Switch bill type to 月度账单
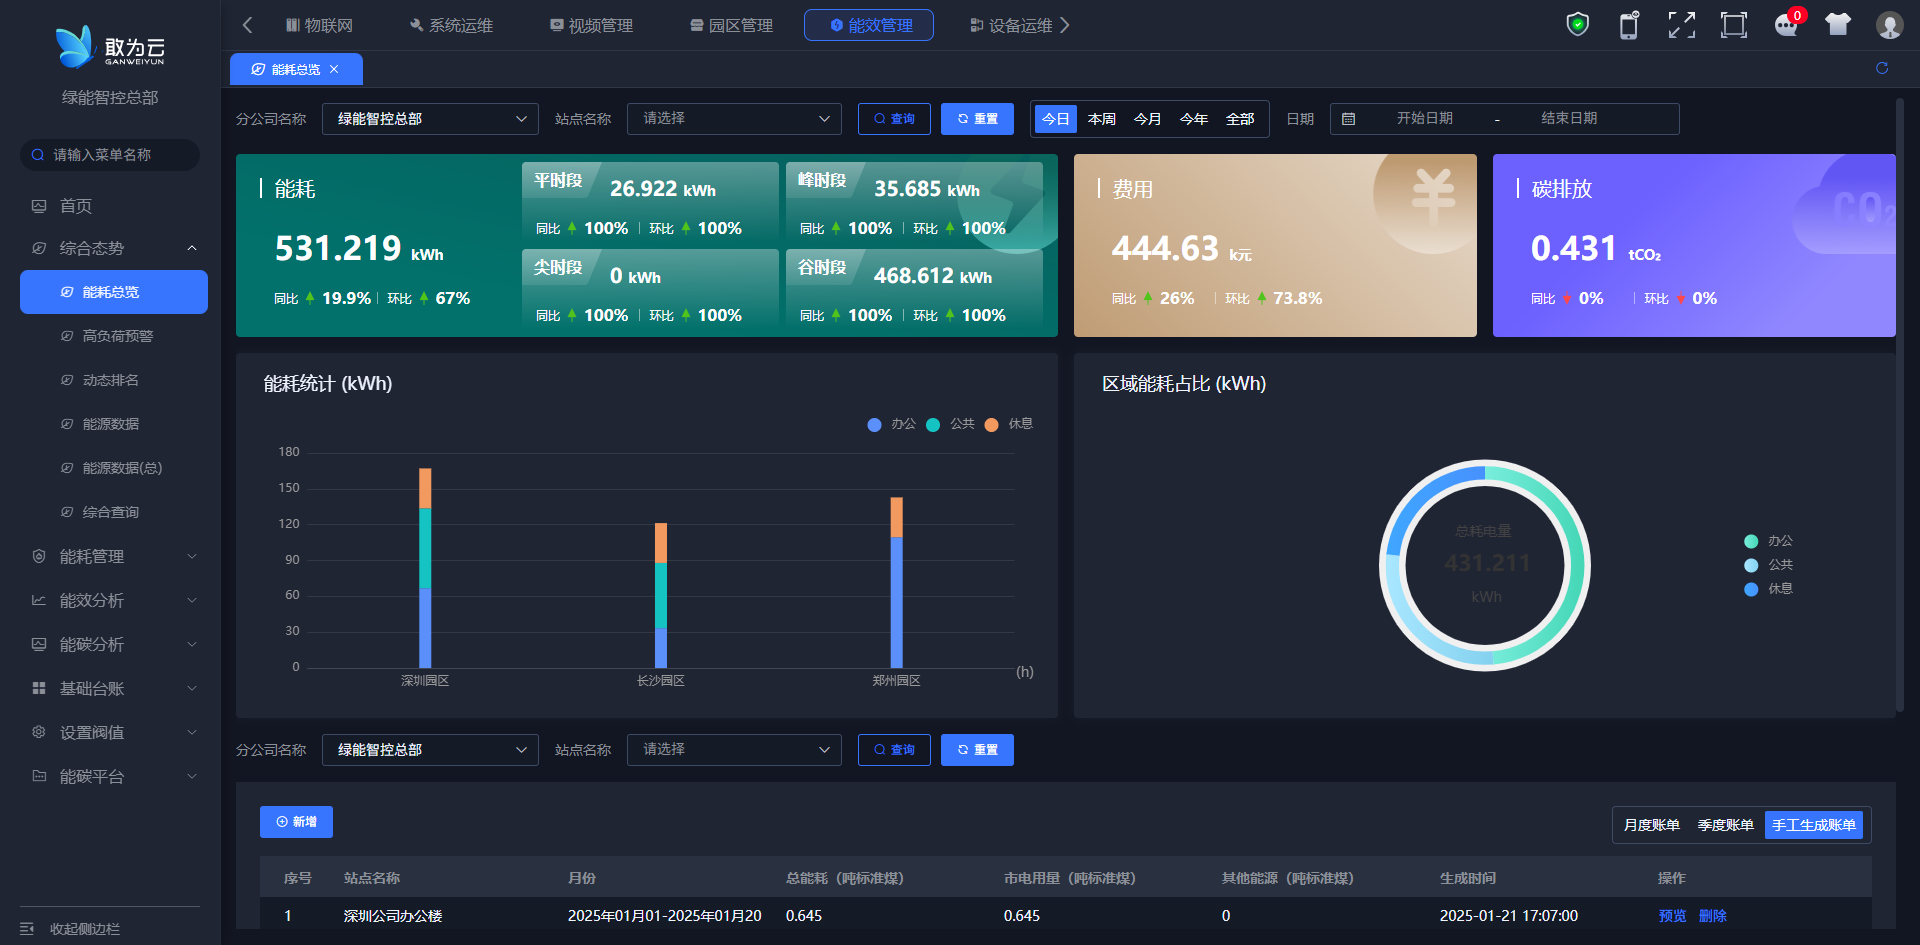Viewport: 1920px width, 945px height. pyautogui.click(x=1651, y=825)
